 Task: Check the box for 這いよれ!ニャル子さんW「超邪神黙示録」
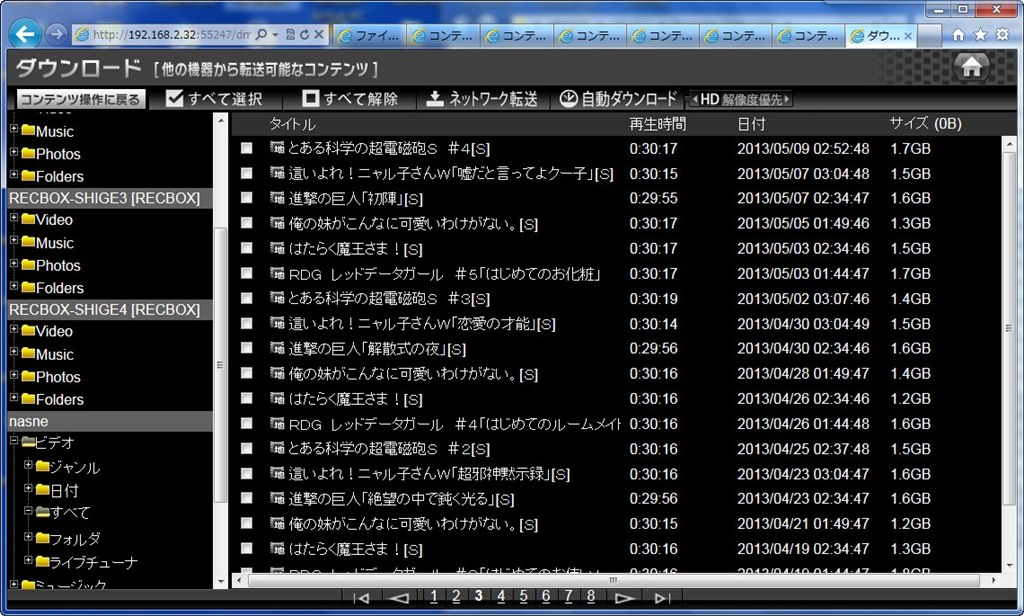point(246,474)
